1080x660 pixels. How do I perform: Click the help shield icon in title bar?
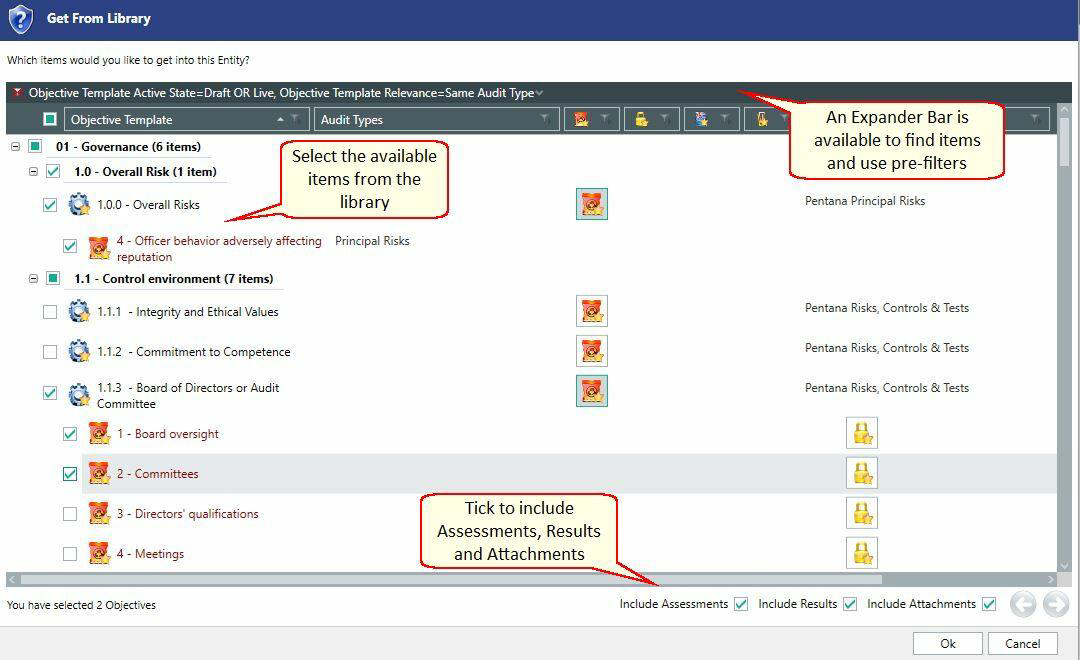click(x=21, y=19)
